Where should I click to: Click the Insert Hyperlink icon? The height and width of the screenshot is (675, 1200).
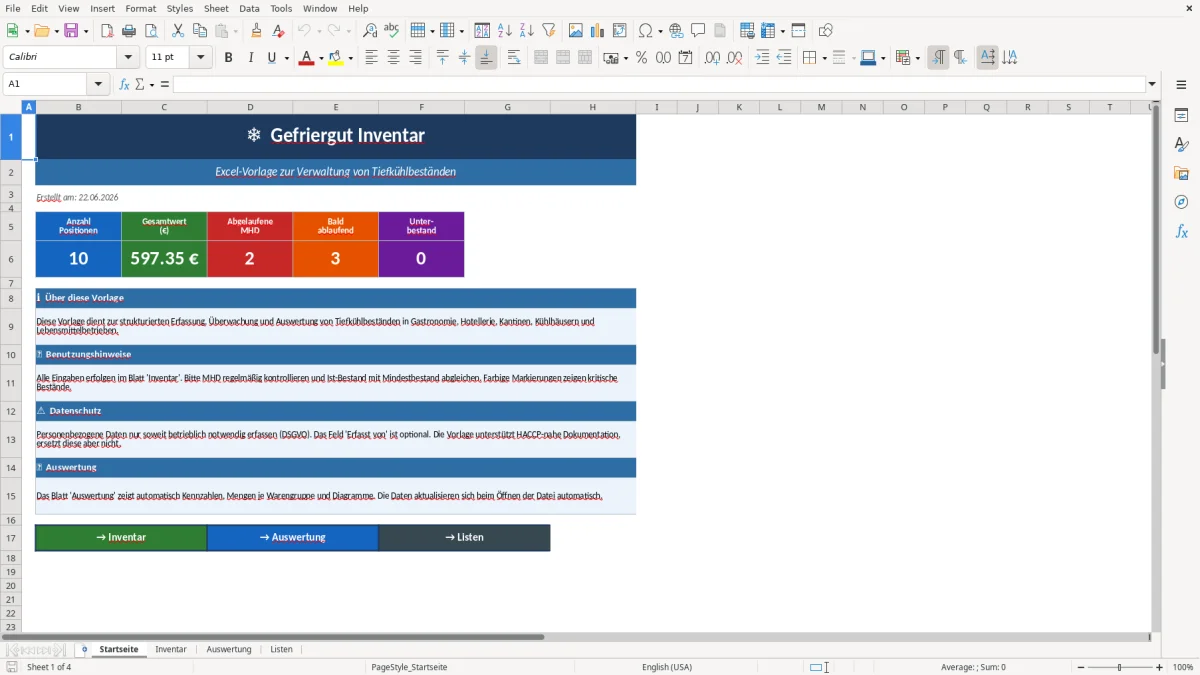[677, 31]
